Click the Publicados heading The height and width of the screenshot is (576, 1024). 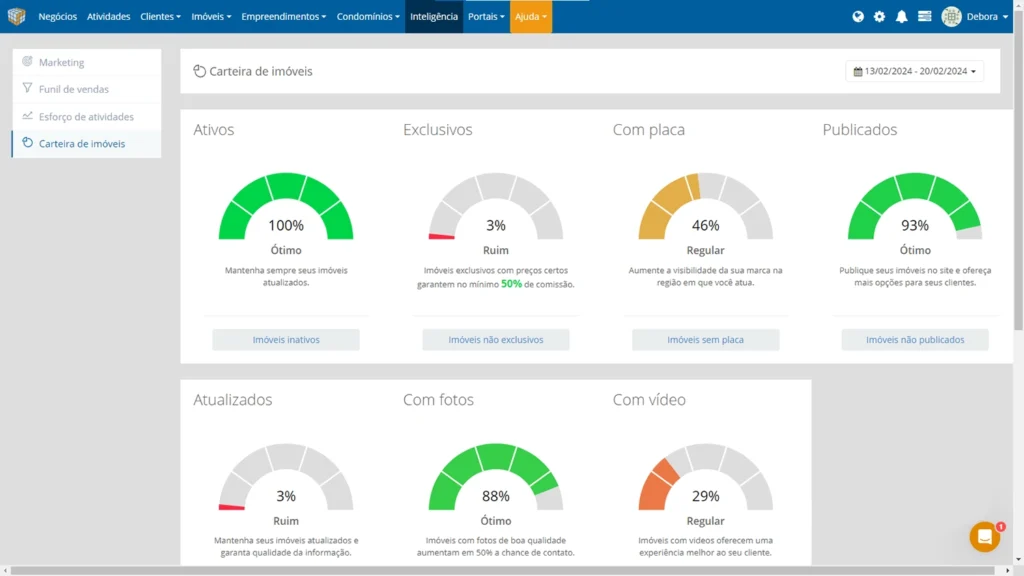point(859,129)
